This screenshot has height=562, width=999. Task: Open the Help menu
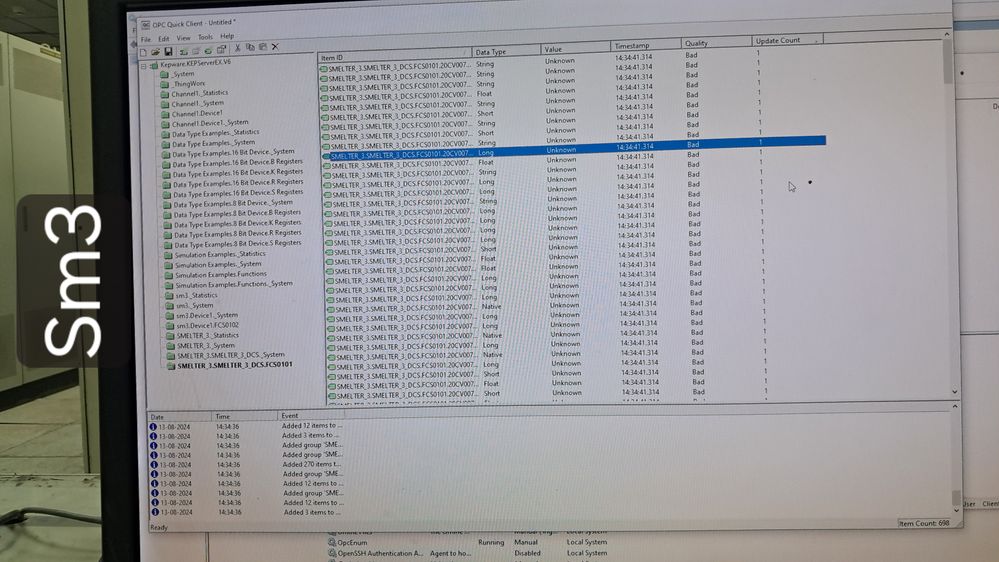coord(227,36)
